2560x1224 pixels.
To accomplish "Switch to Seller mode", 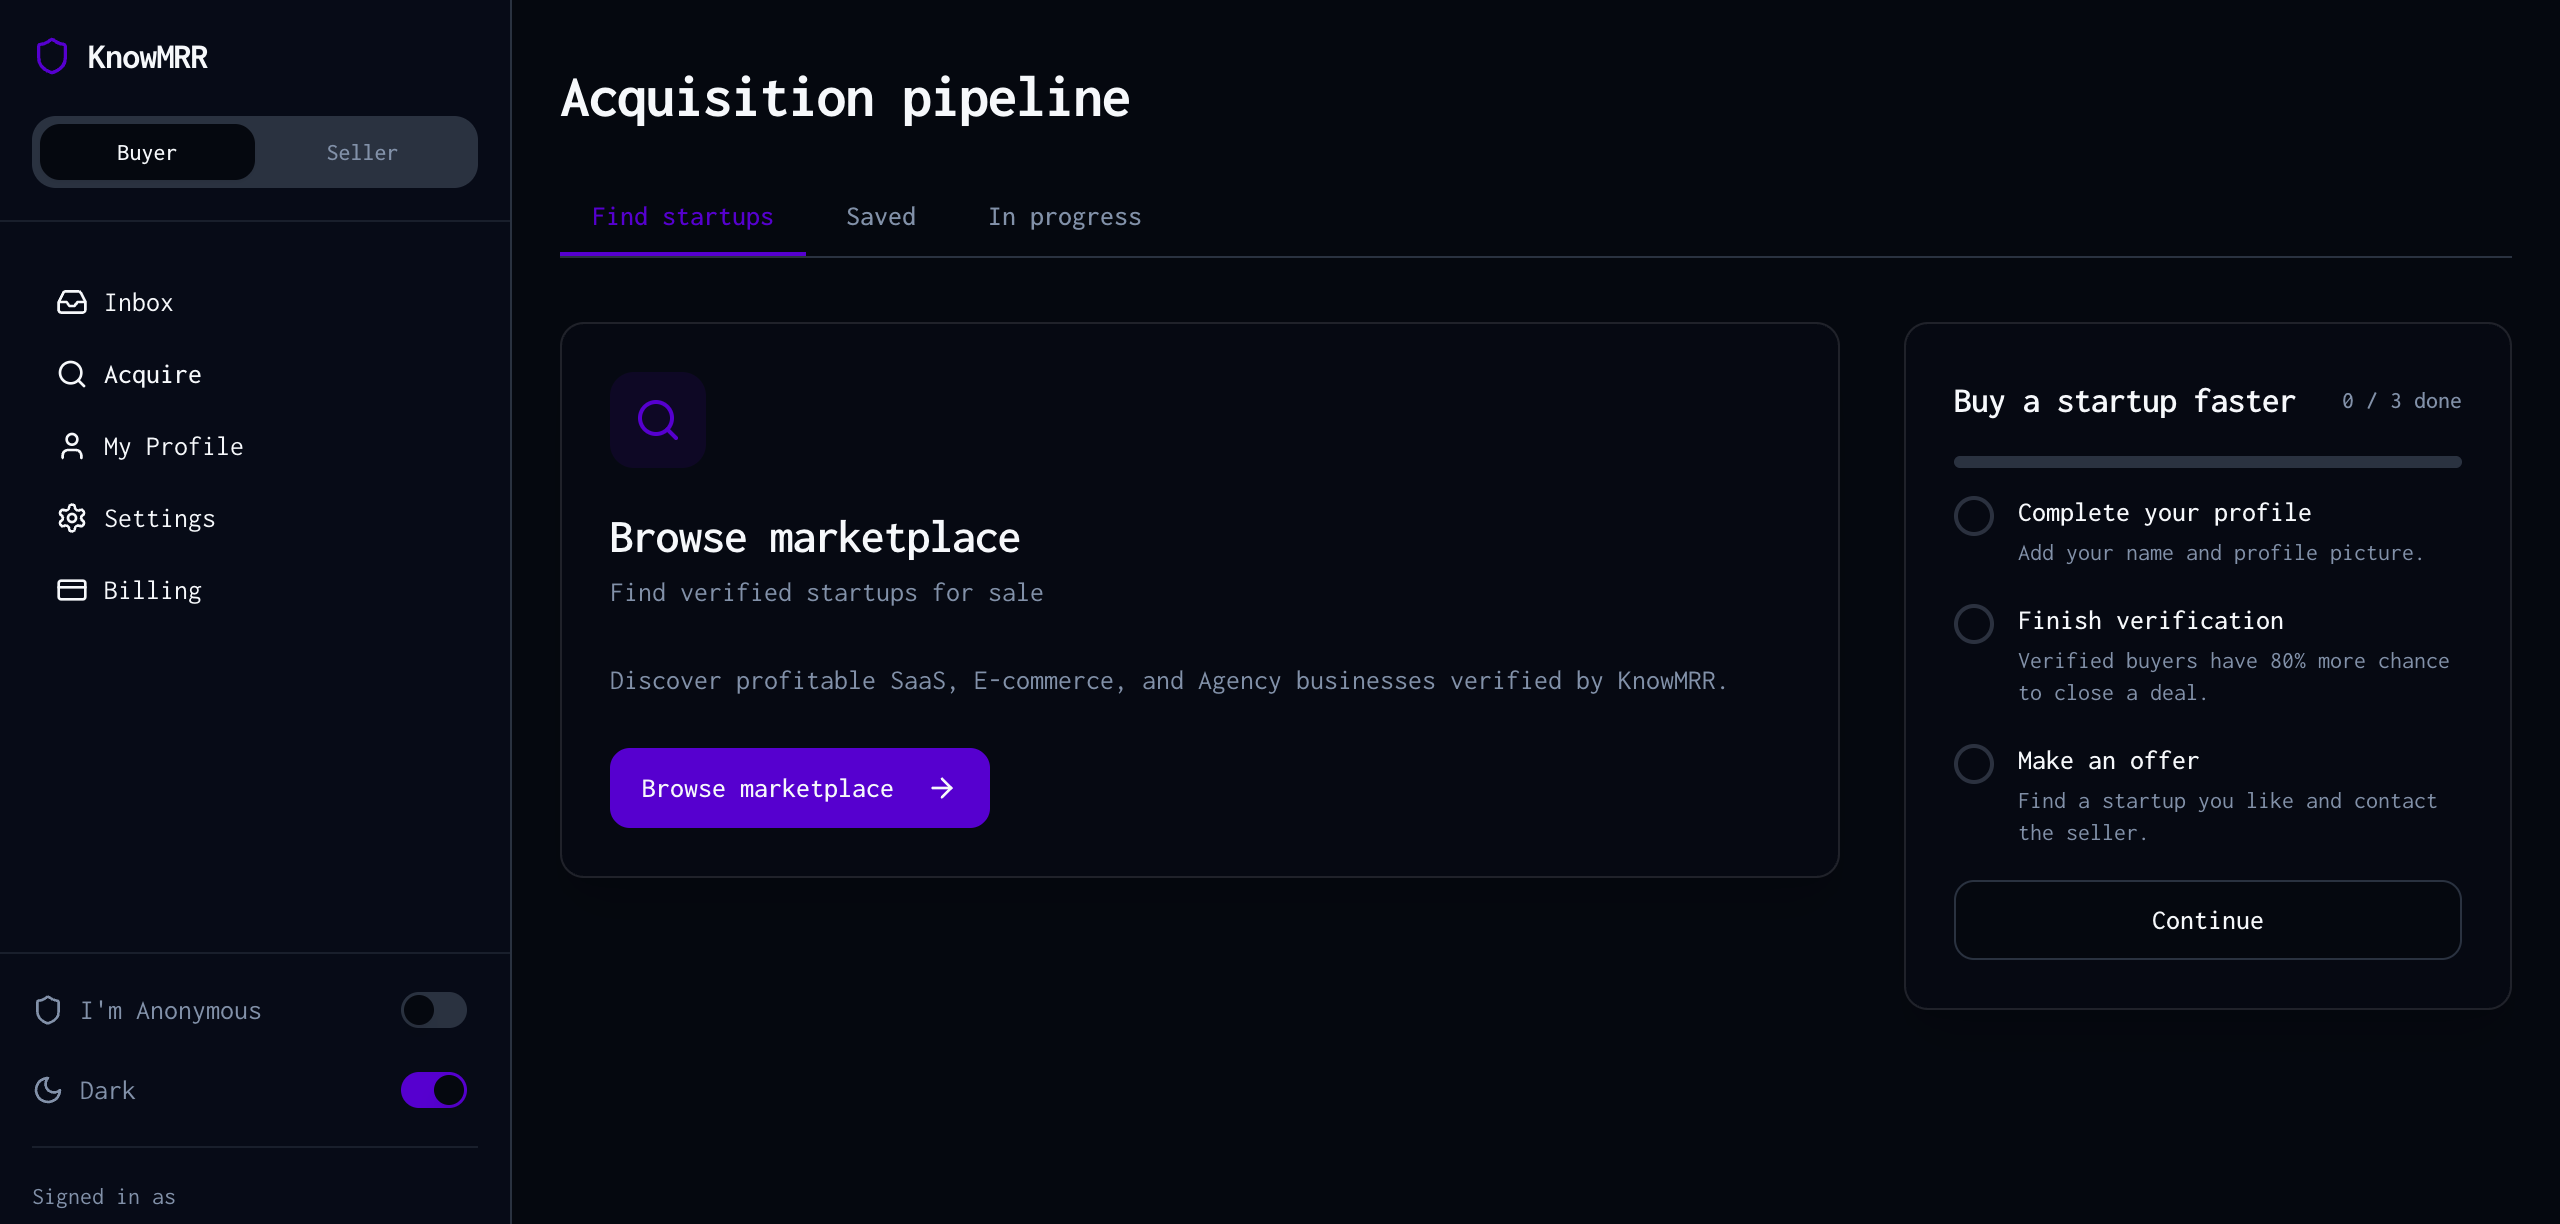I will pyautogui.click(x=362, y=152).
